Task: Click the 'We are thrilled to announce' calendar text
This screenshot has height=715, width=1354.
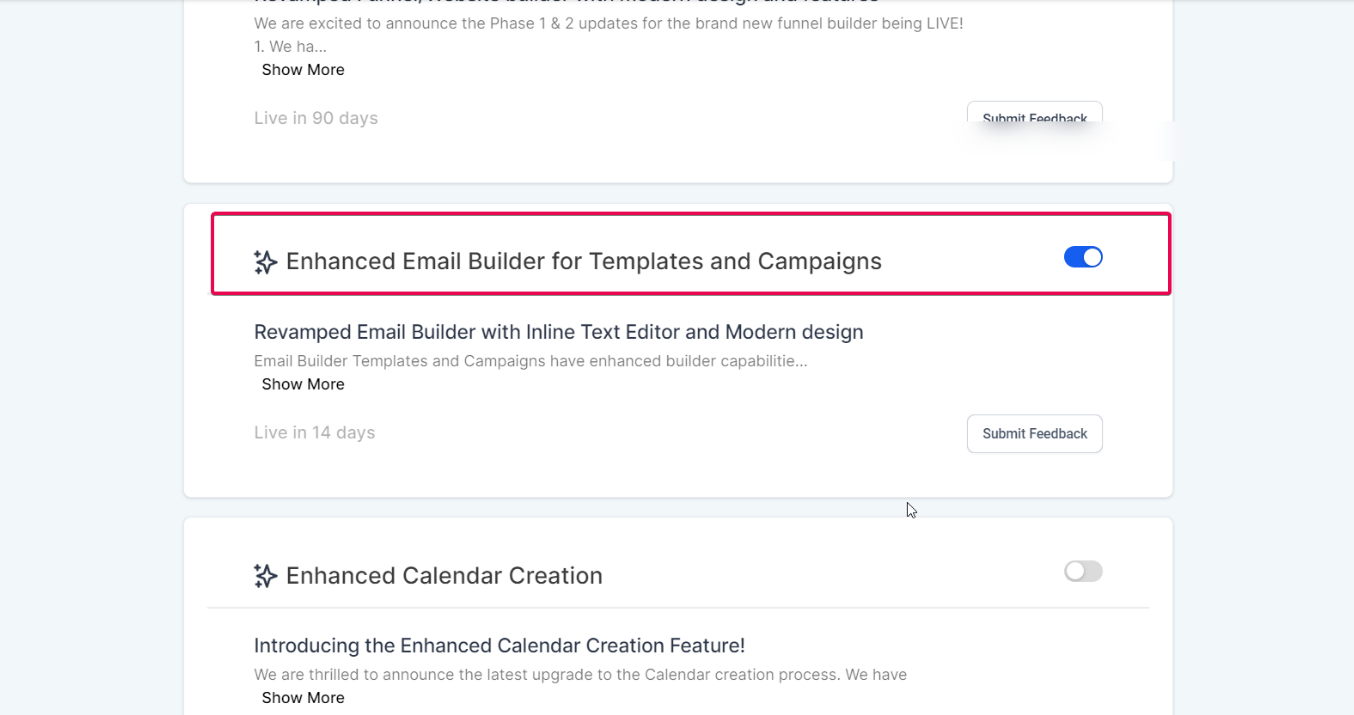Action: (x=580, y=675)
